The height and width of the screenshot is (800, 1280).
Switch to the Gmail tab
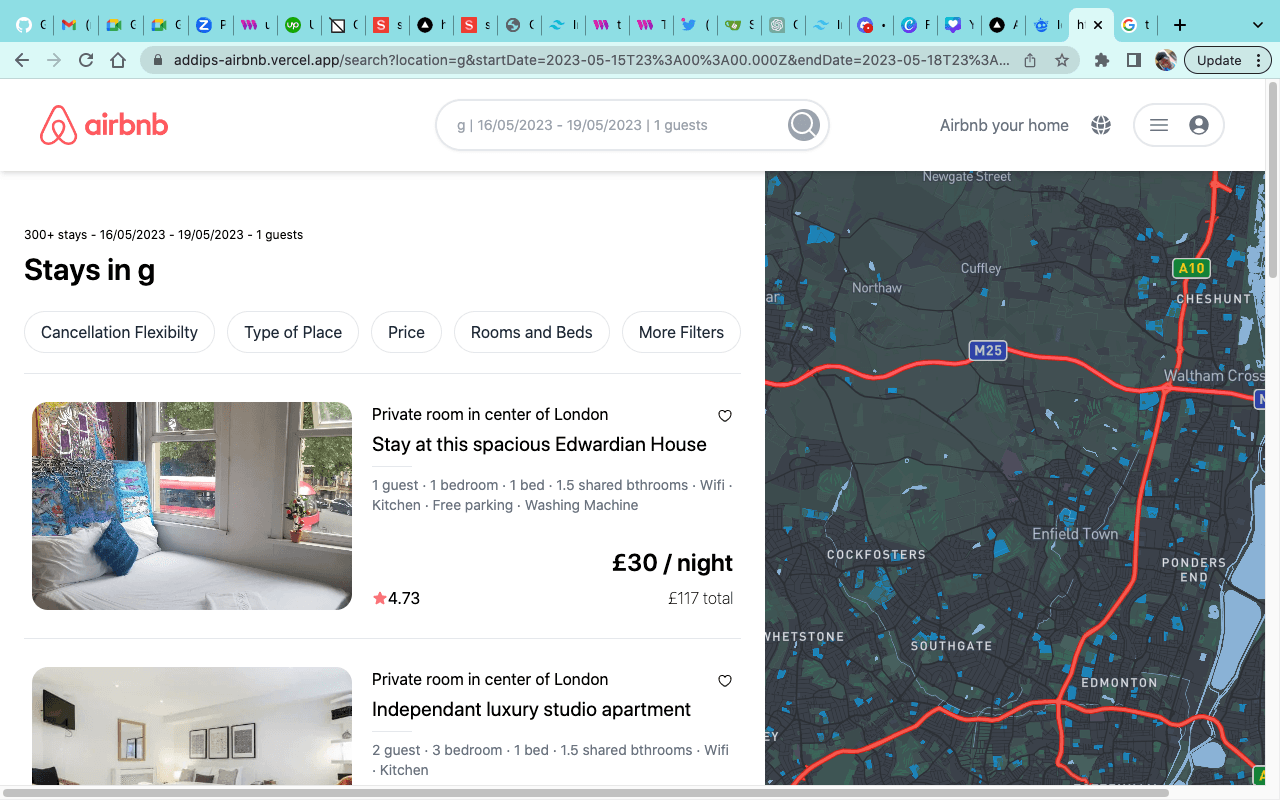pos(74,25)
